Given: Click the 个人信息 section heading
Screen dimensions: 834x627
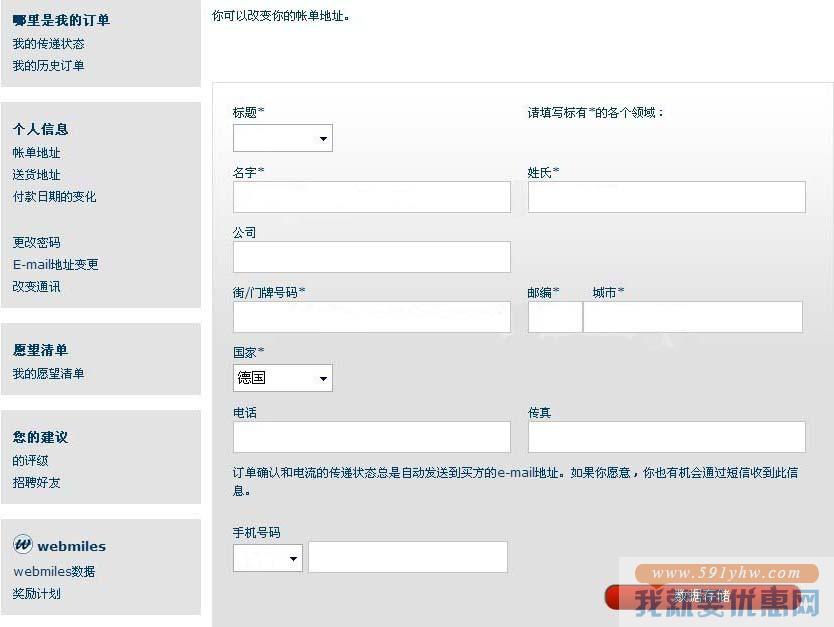Looking at the screenshot, I should click(40, 129).
